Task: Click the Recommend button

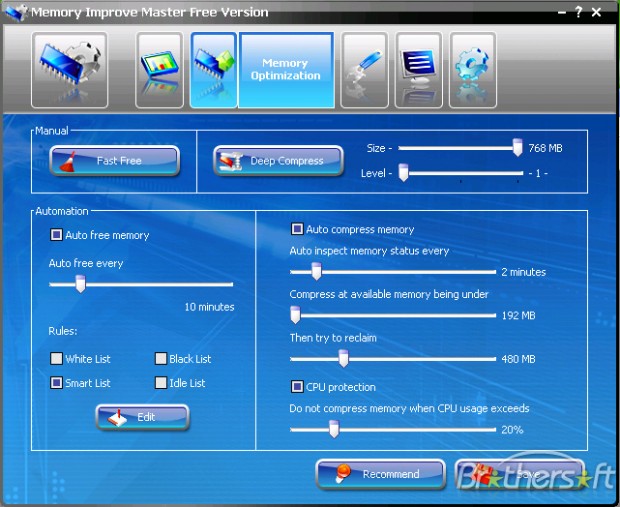Action: point(381,474)
